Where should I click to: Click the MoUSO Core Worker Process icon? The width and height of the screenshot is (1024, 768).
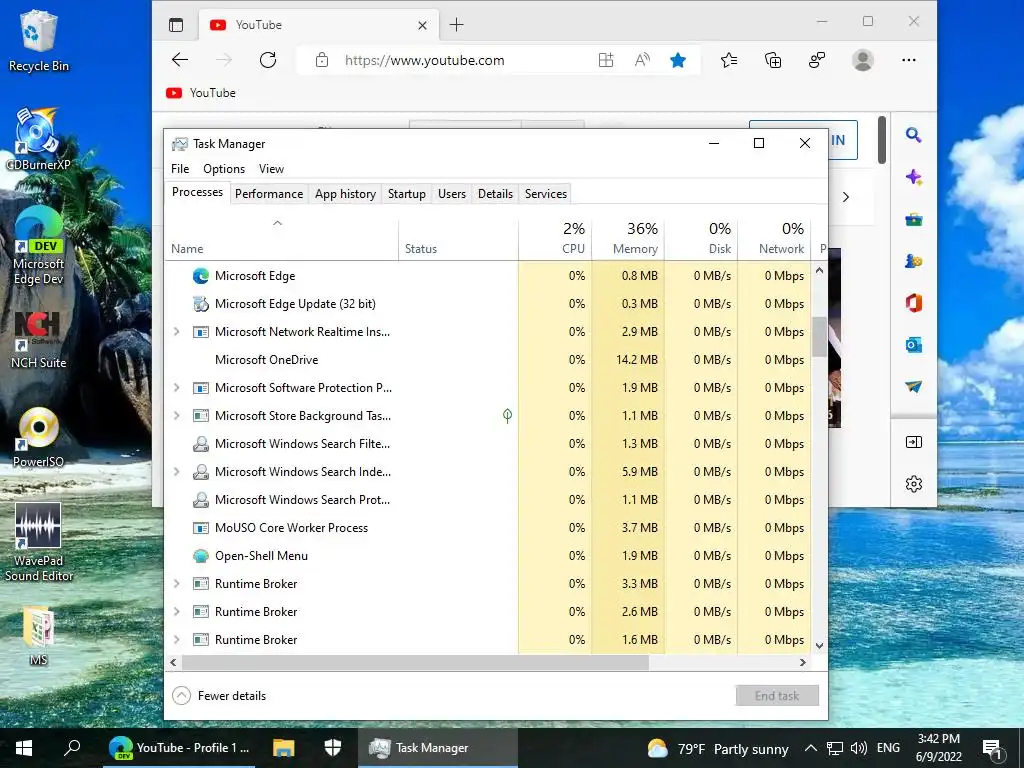click(x=200, y=528)
